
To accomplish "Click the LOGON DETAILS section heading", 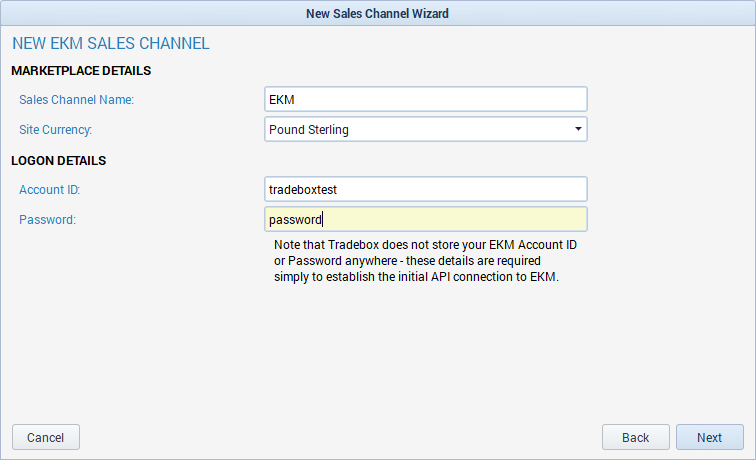I will click(x=58, y=161).
